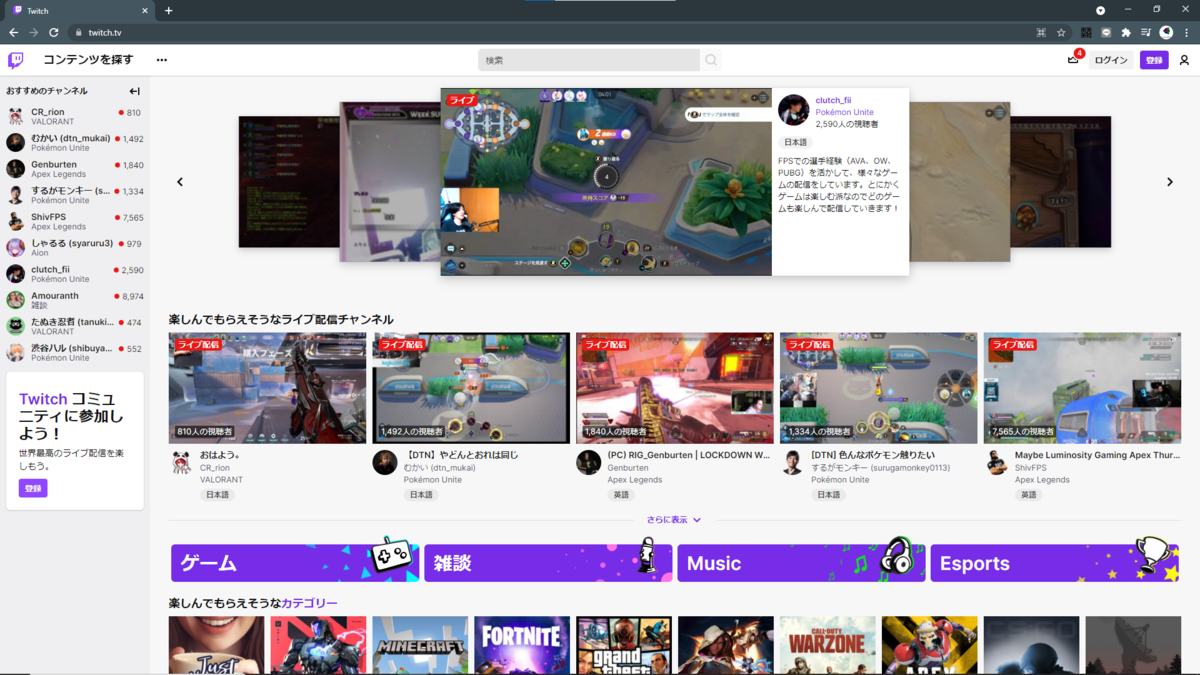Screen dimensions: 1200x675
Task: Click featured carousel stream video
Action: (x=606, y=182)
